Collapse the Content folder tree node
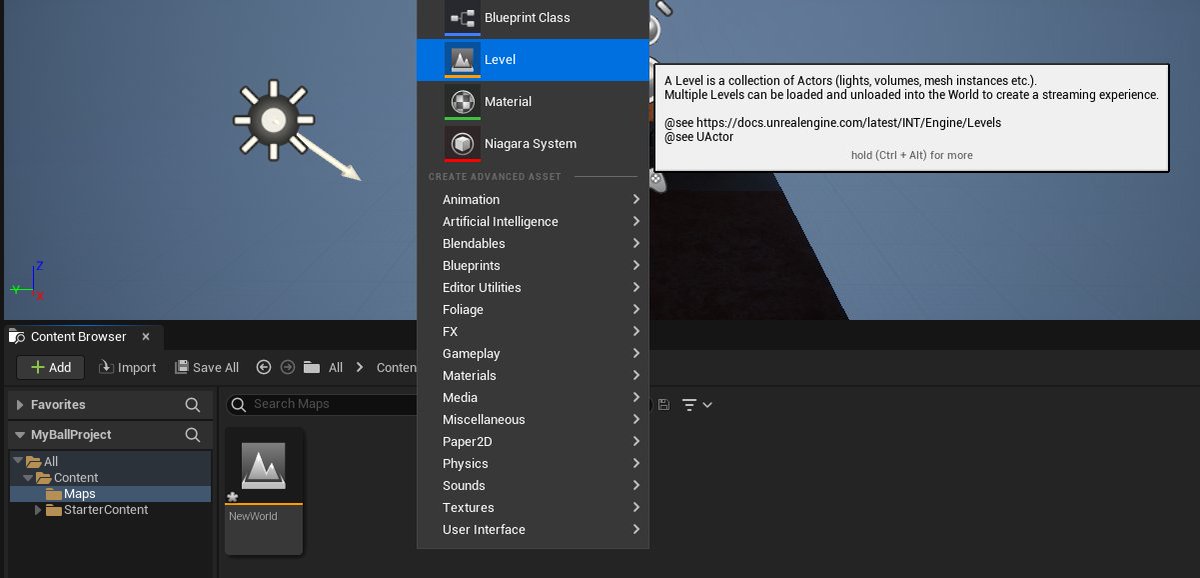Screen dimensions: 1200x578 [28, 478]
